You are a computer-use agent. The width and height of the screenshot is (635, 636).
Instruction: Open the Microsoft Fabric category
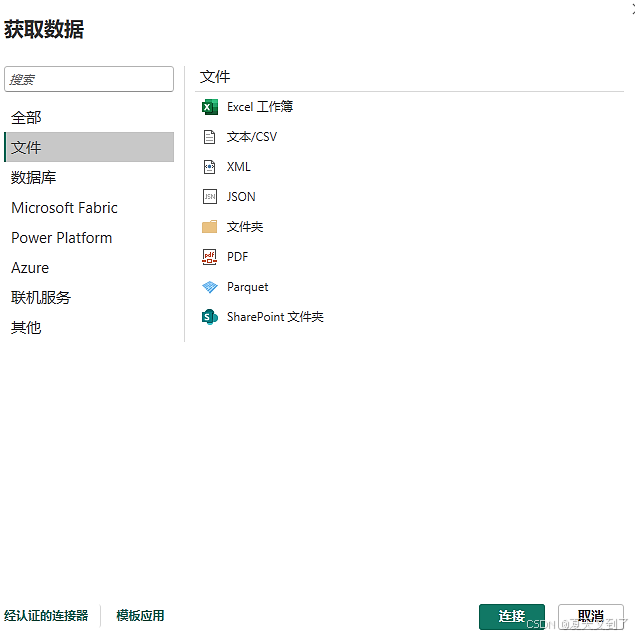tap(89, 208)
